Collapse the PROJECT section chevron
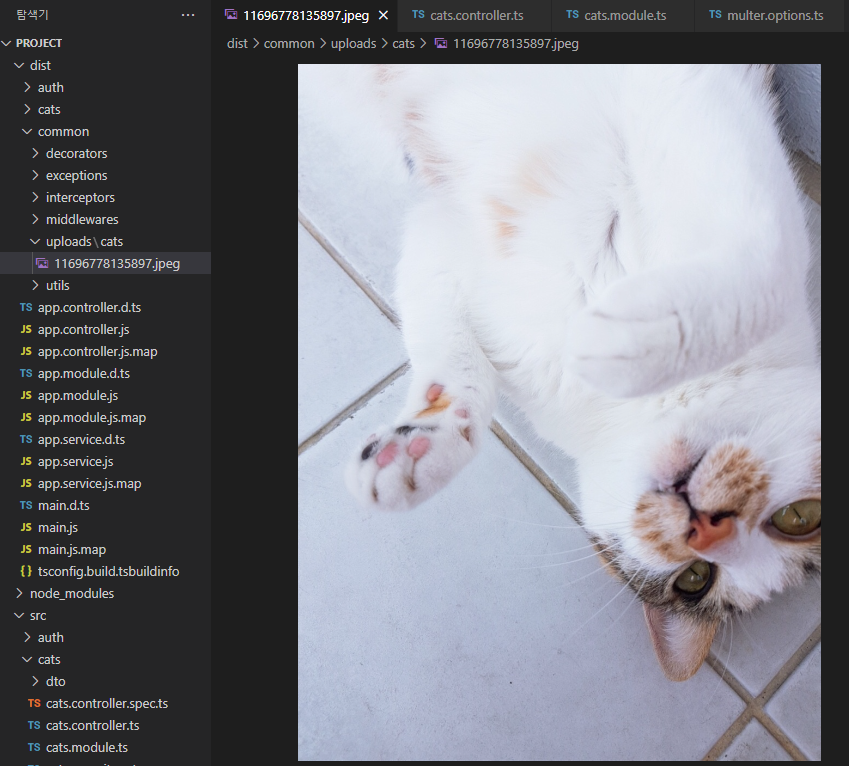849x766 pixels. pyautogui.click(x=6, y=43)
